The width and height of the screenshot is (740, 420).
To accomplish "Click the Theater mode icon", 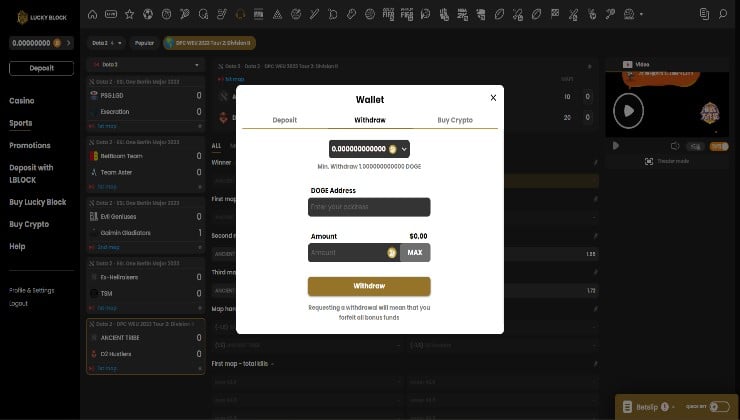I will 649,161.
